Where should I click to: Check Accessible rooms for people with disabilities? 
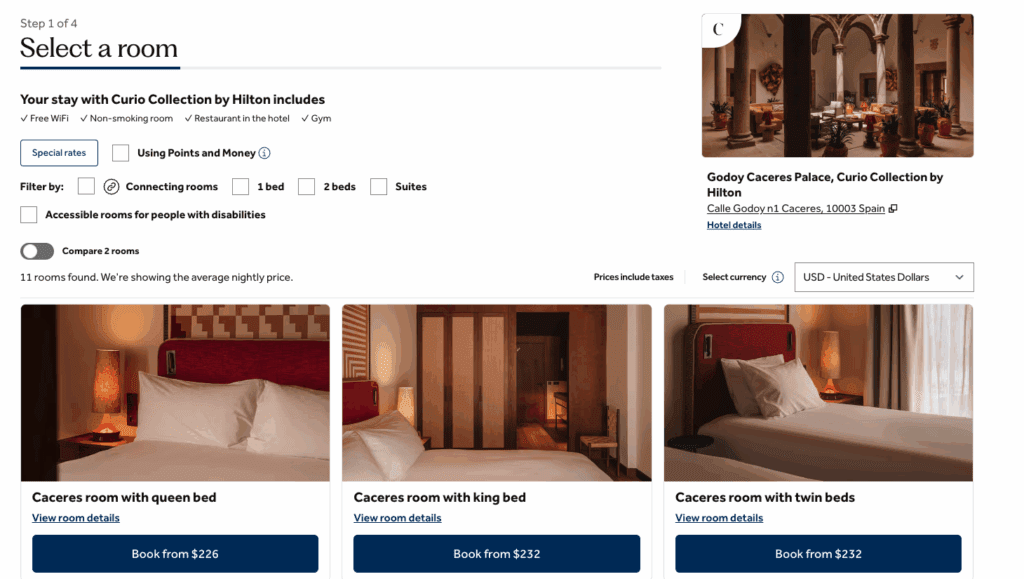[29, 215]
